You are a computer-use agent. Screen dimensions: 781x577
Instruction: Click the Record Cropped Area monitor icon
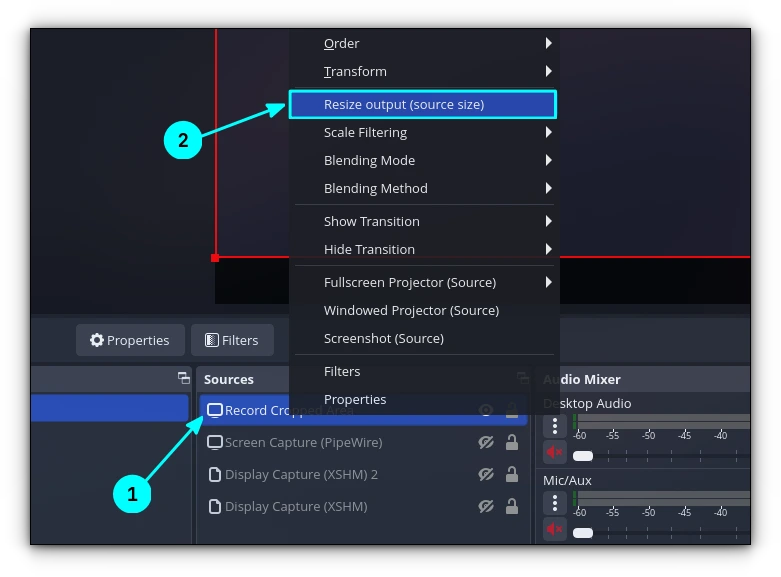215,411
